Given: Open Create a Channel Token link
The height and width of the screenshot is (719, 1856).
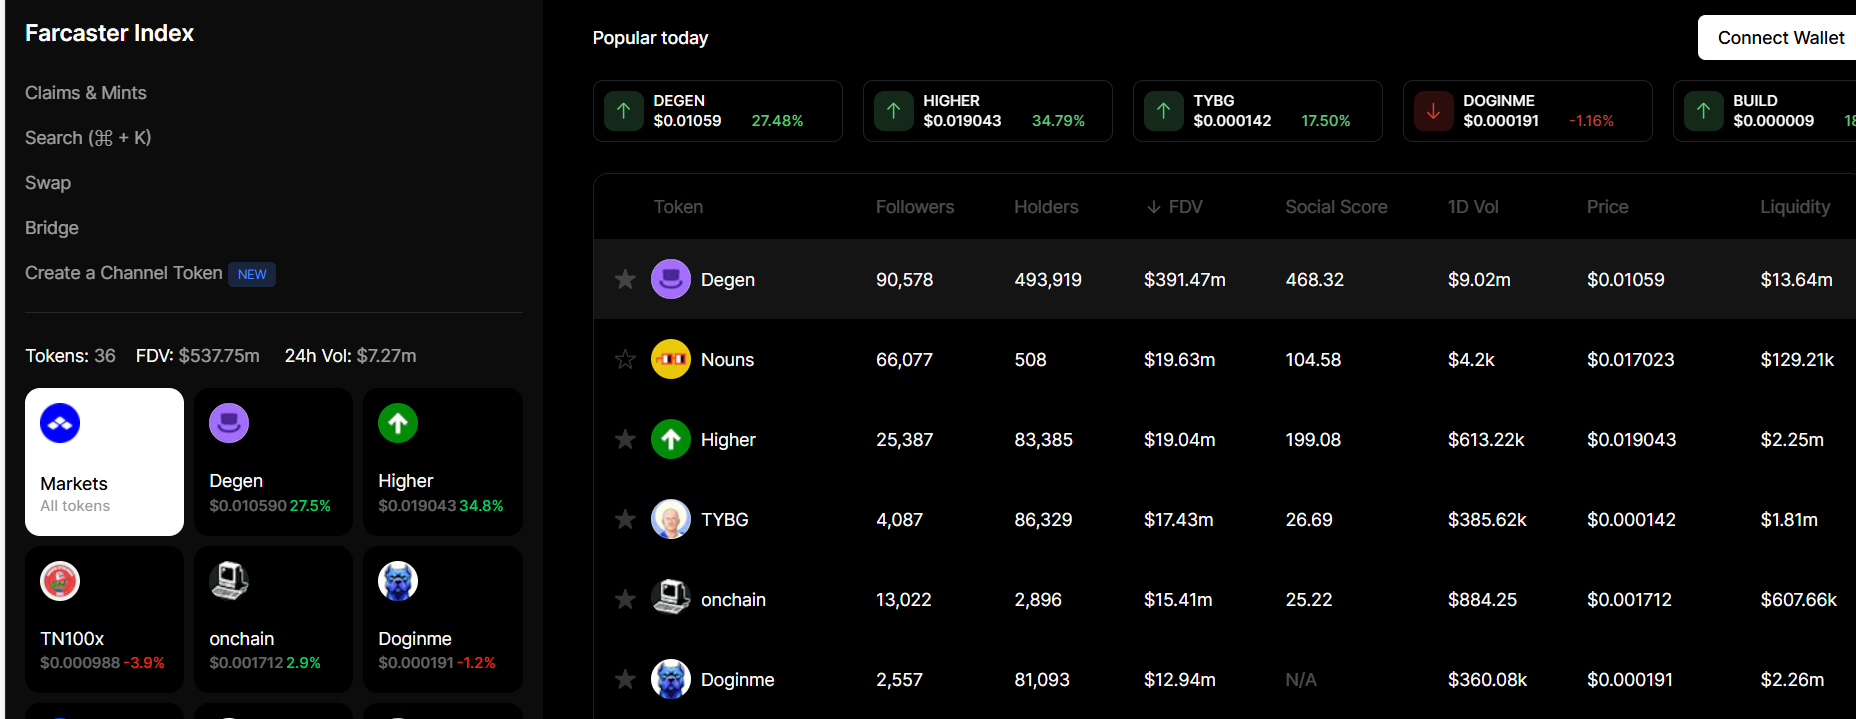Looking at the screenshot, I should pyautogui.click(x=124, y=273).
